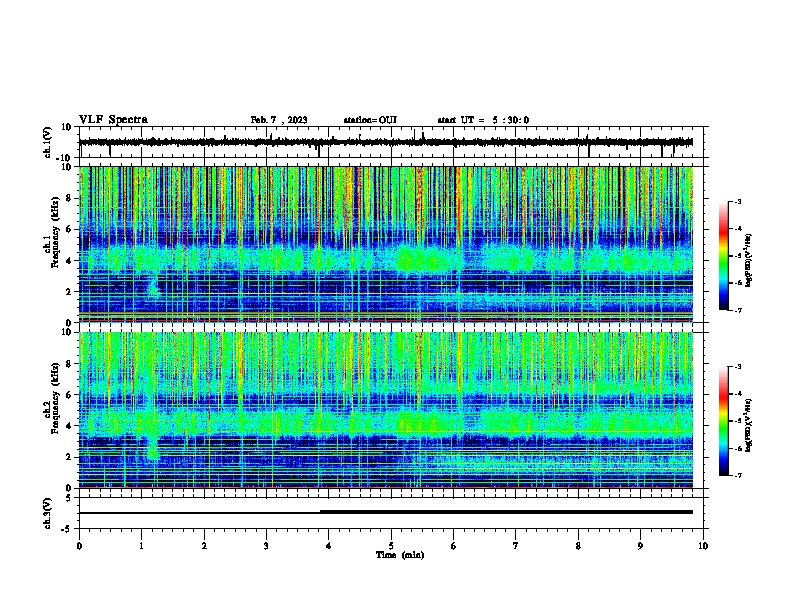Click the "4" tick on the time axis
Viewport: 792px width, 612px height.
click(328, 546)
